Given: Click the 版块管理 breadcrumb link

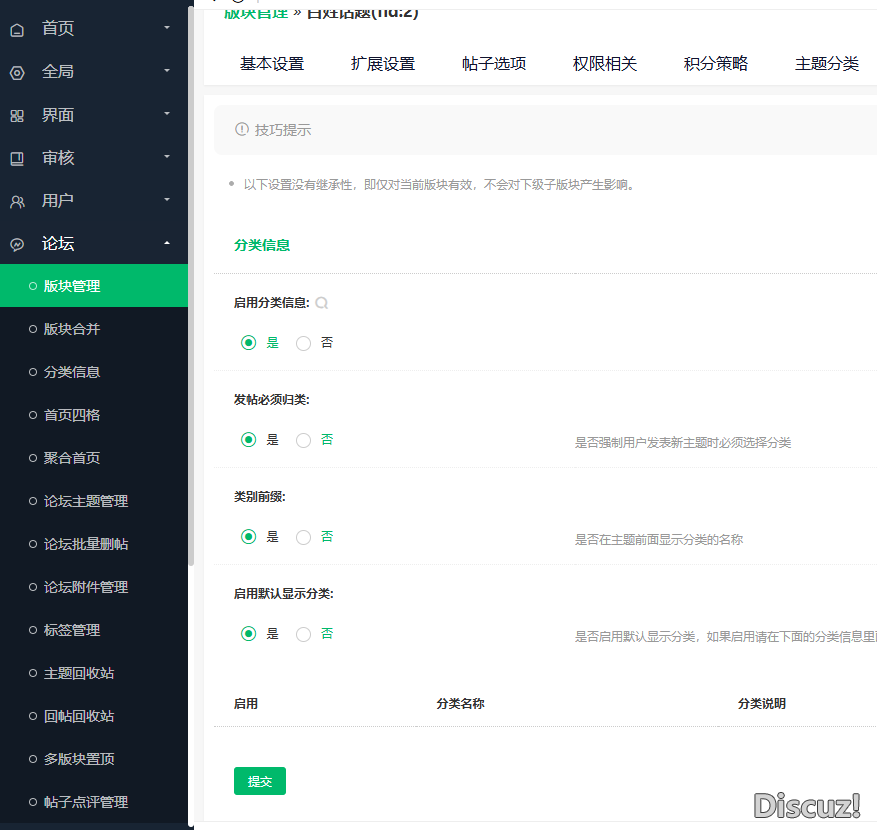Looking at the screenshot, I should 256,14.
